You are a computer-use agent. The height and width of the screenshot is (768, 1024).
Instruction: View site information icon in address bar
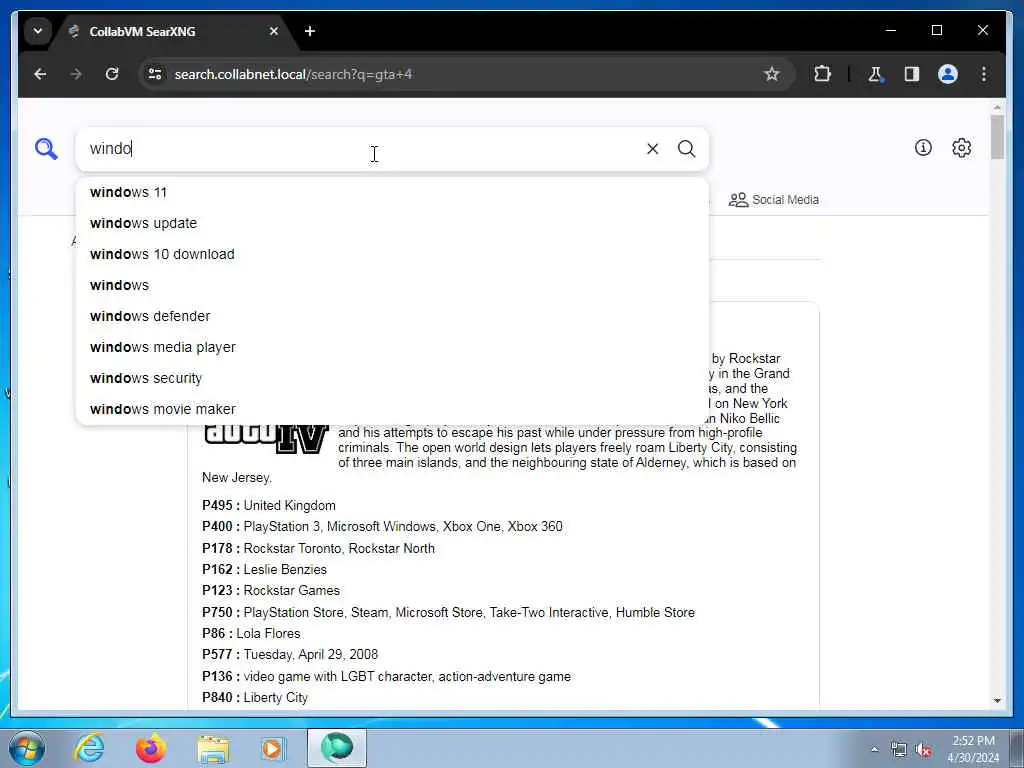(155, 74)
